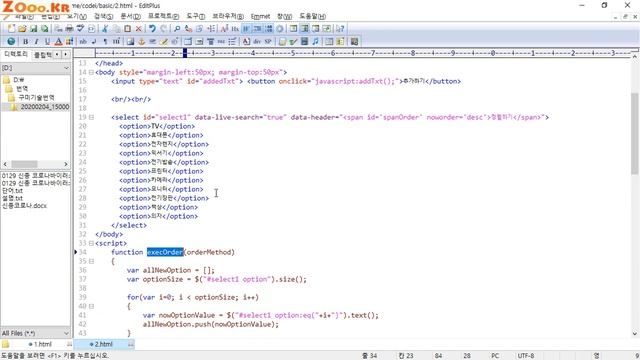Click the Underline U tag icon
The width and height of the screenshot is (640, 360).
coord(47,41)
